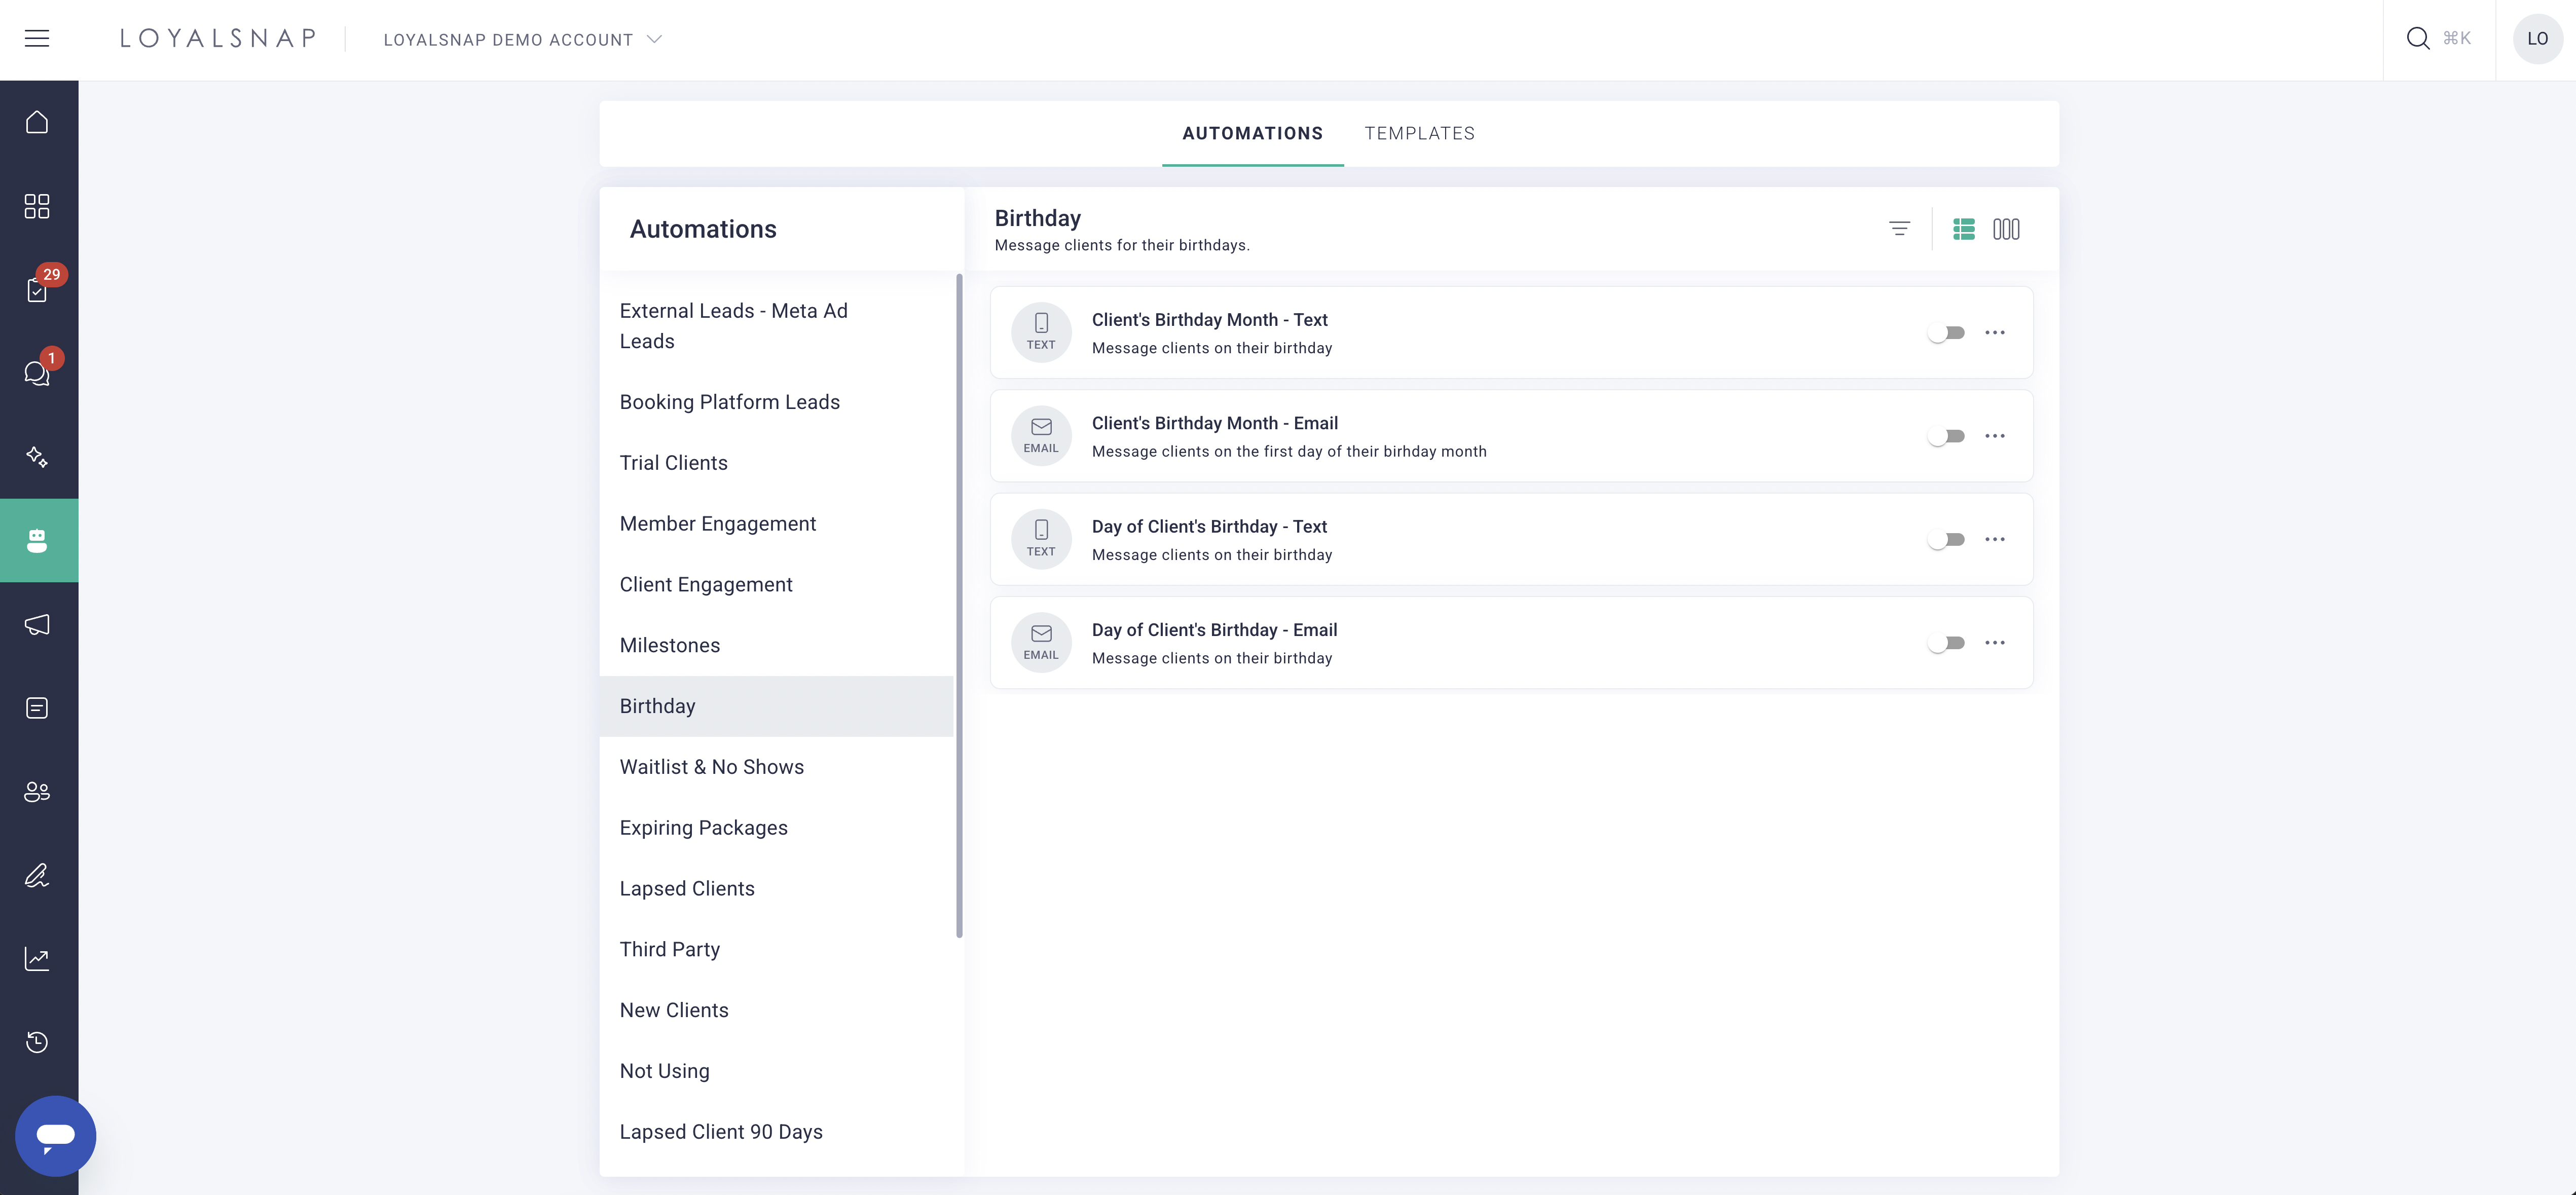
Task: Select Member Engagement category
Action: 776,524
